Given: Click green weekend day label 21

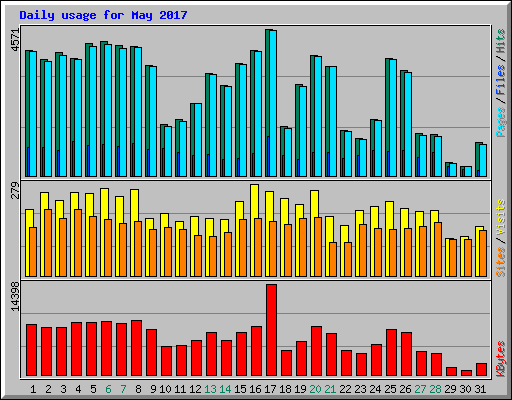Looking at the screenshot, I should (330, 389).
